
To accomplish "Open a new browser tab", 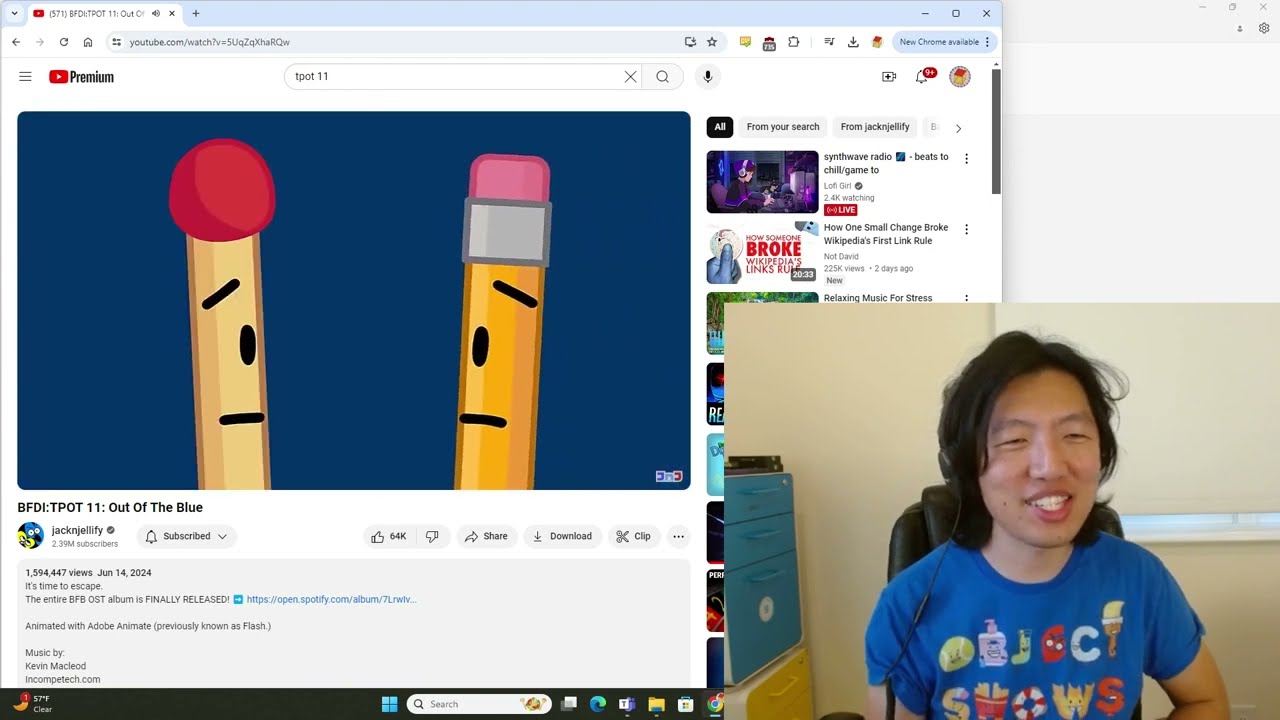I will 196,13.
